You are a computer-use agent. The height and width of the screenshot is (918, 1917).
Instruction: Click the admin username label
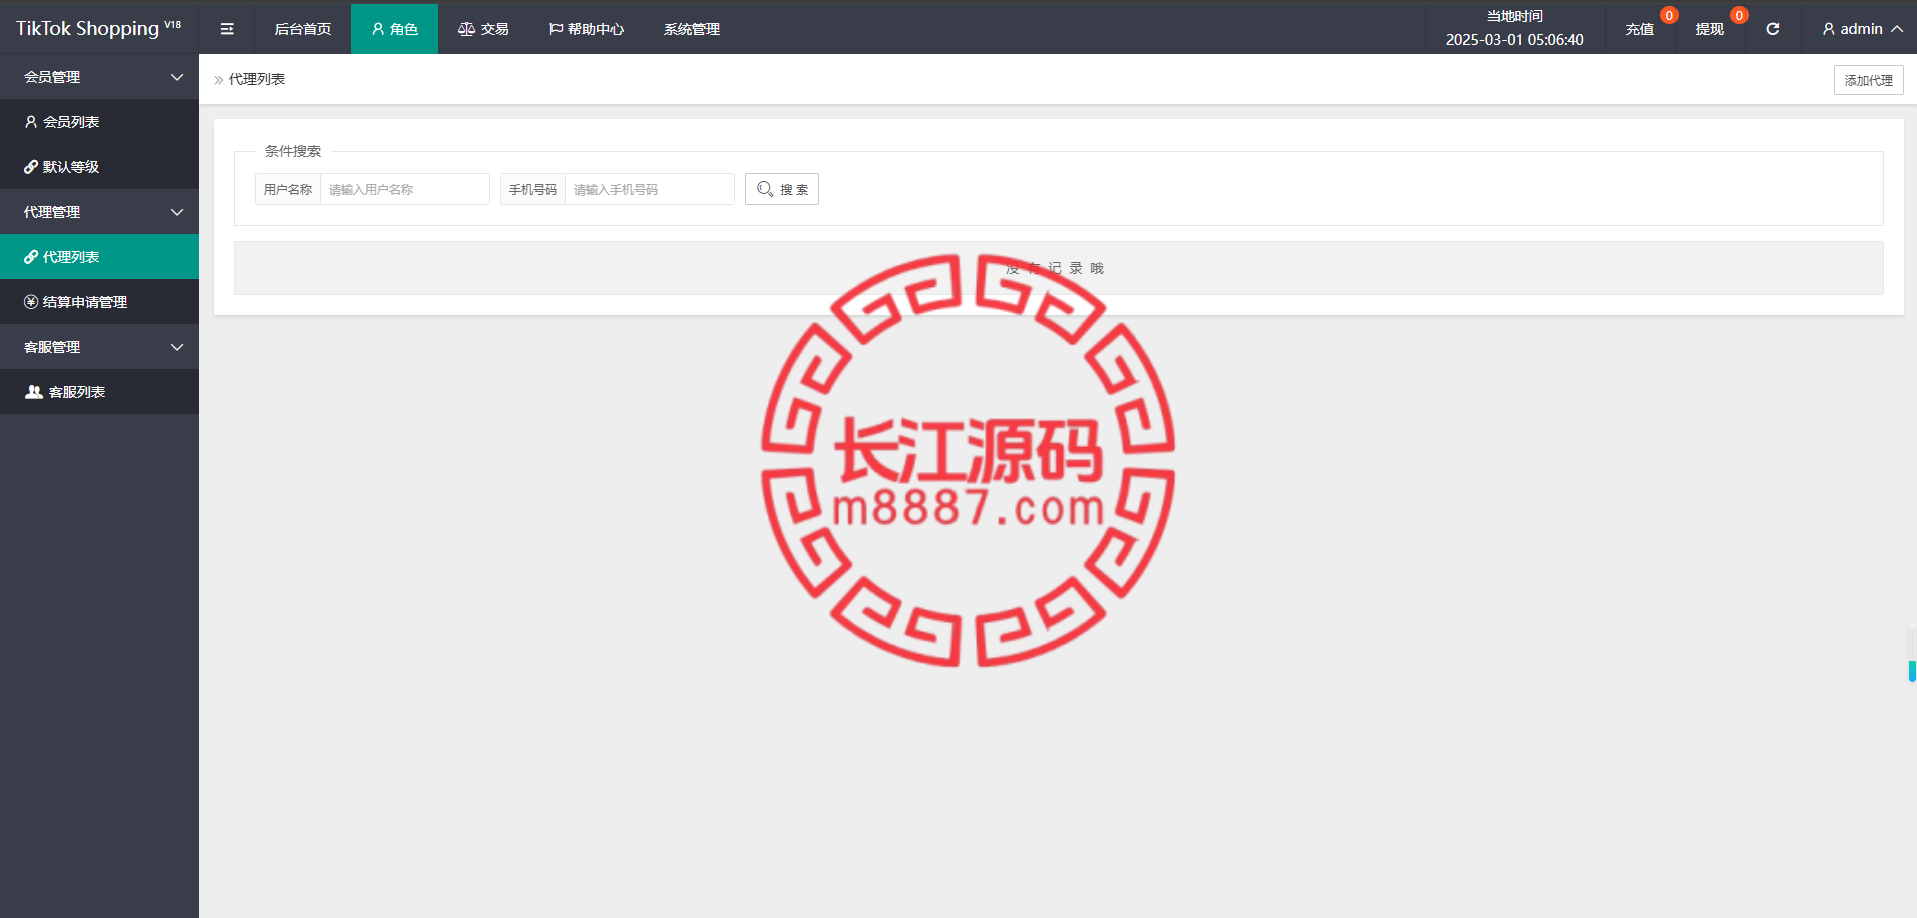click(1861, 29)
